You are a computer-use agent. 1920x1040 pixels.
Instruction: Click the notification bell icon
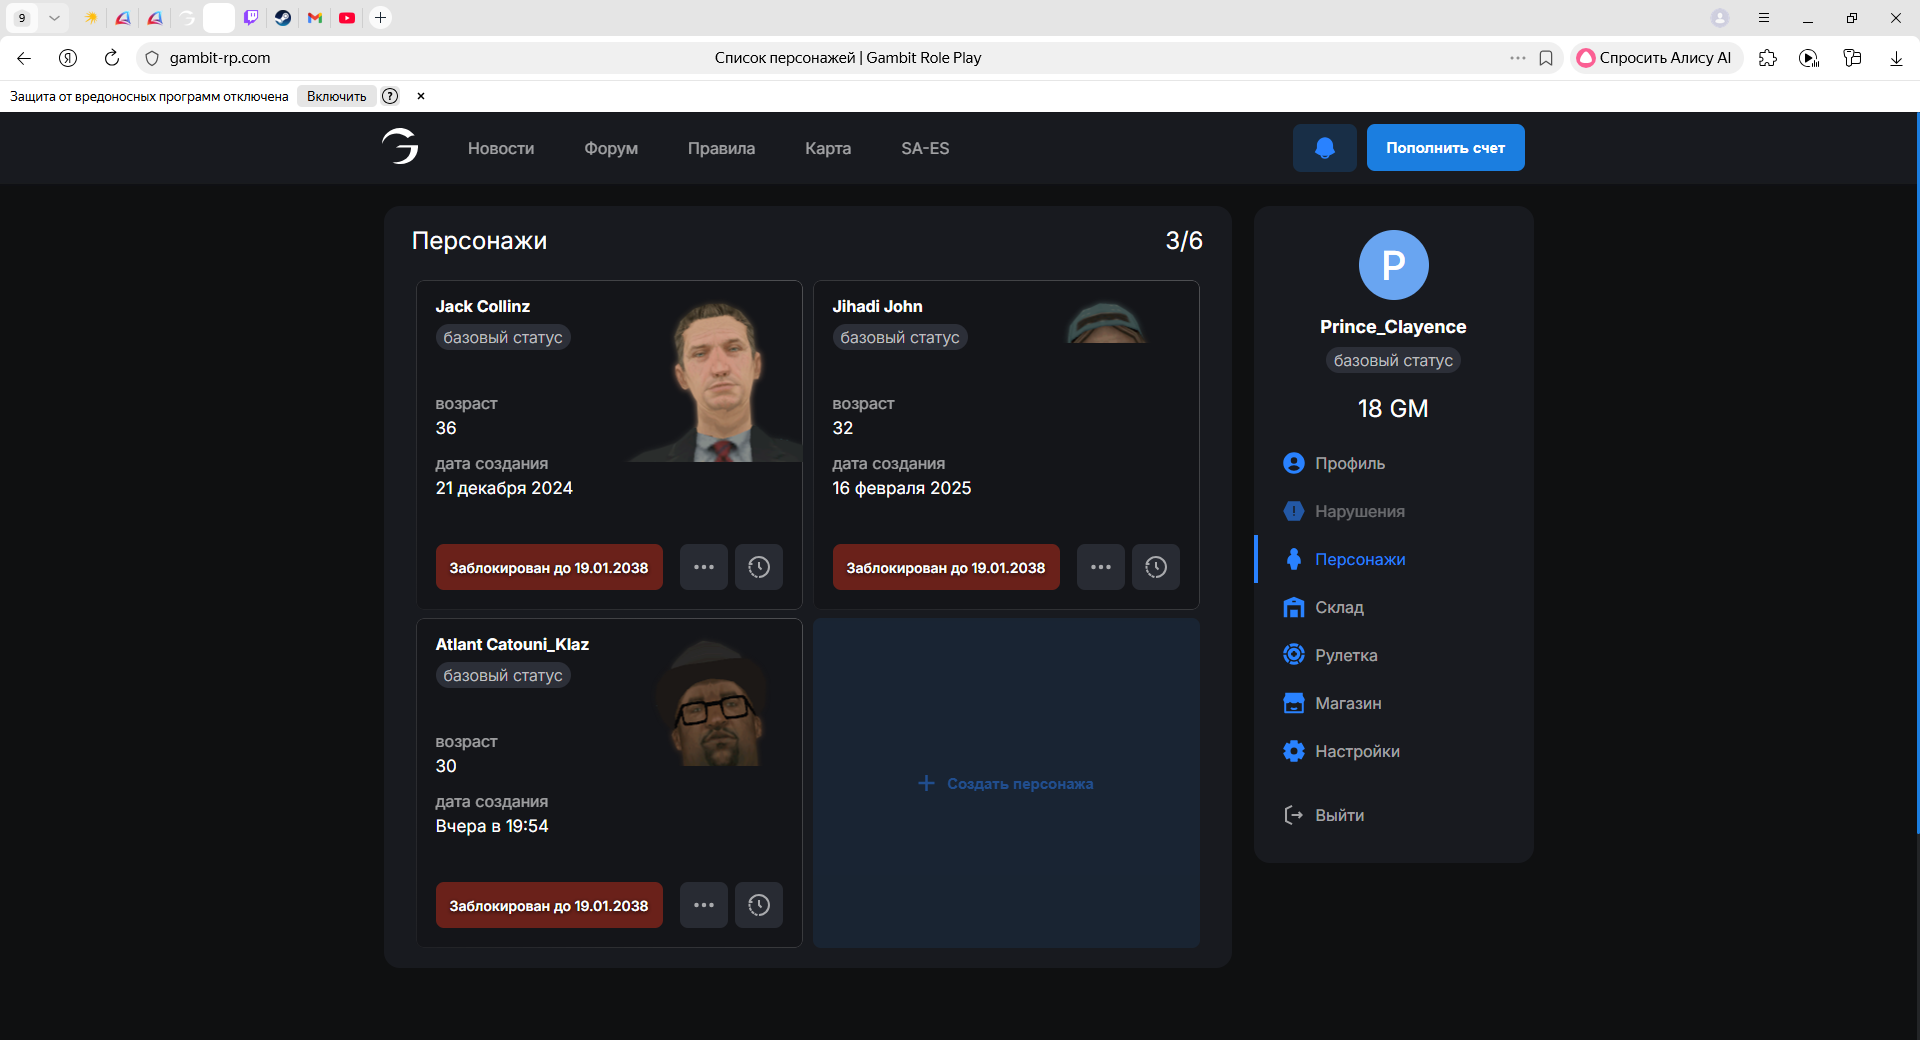(x=1324, y=148)
